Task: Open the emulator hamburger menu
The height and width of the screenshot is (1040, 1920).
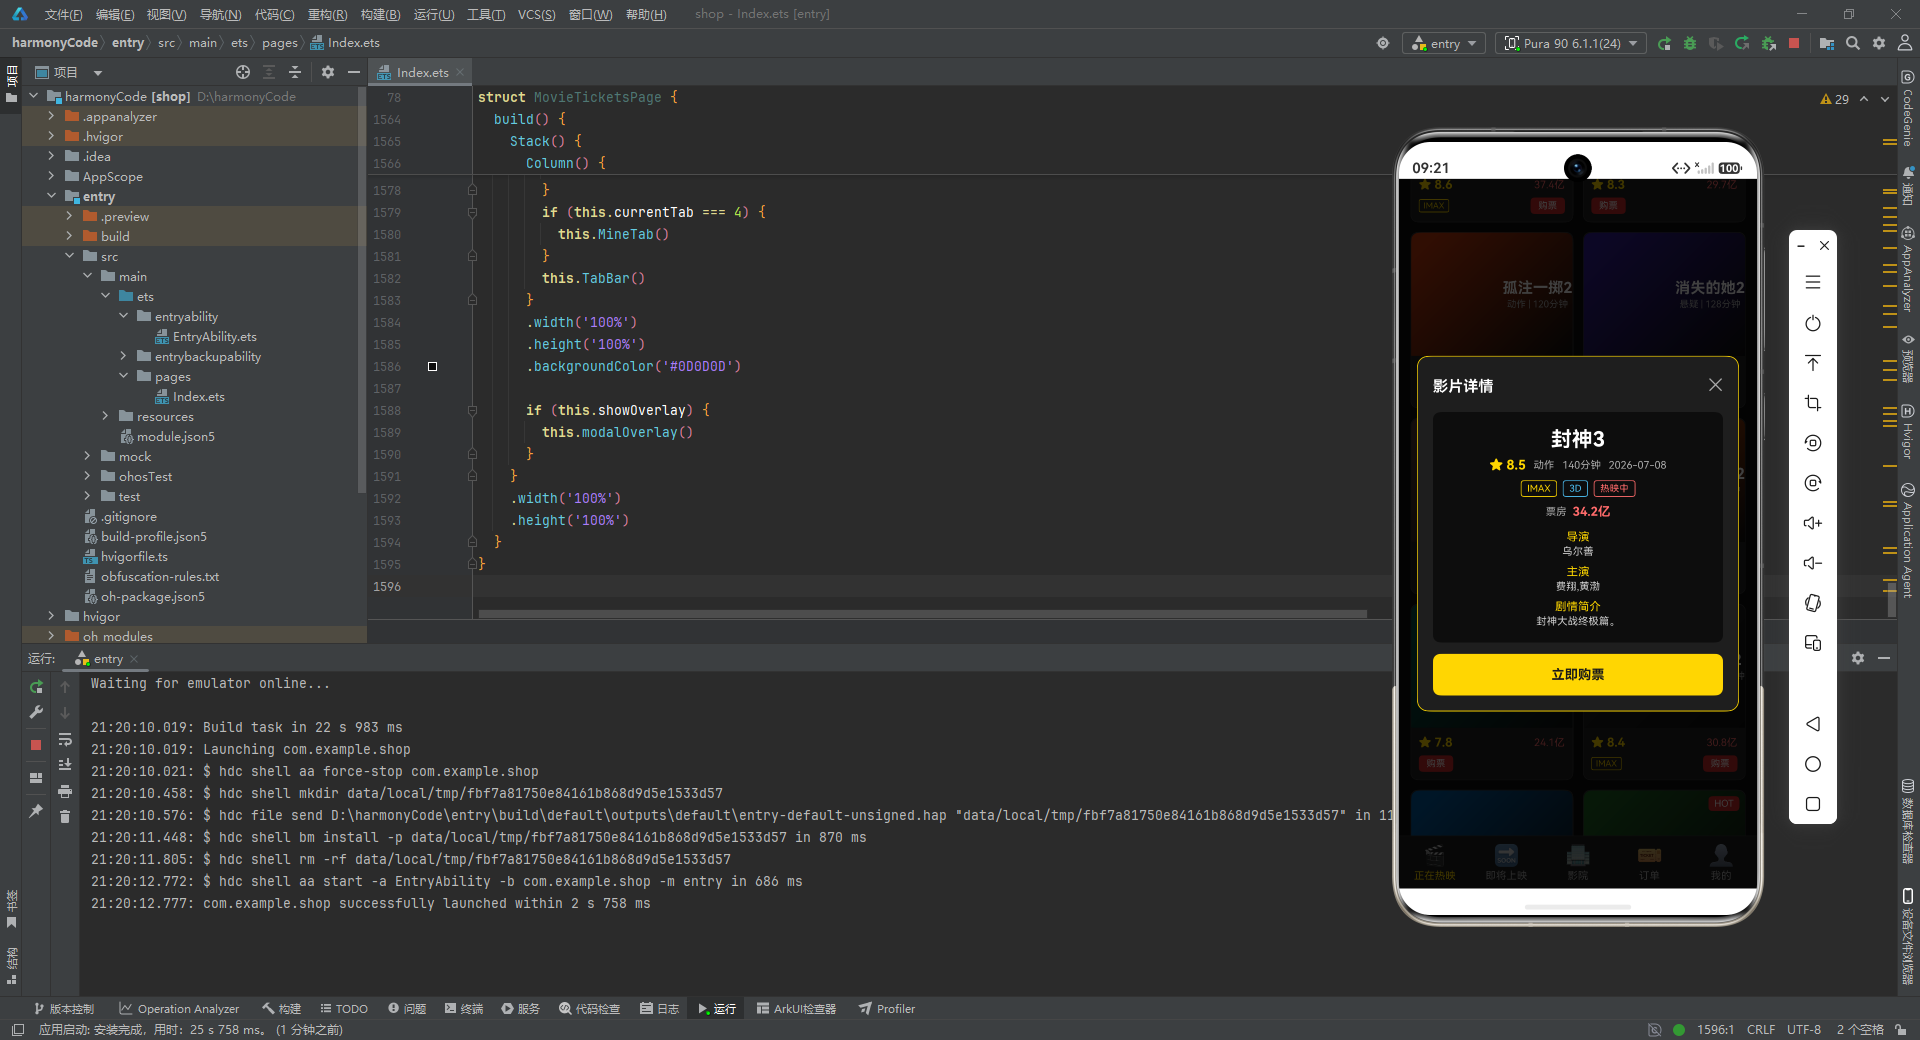Action: coord(1813,283)
